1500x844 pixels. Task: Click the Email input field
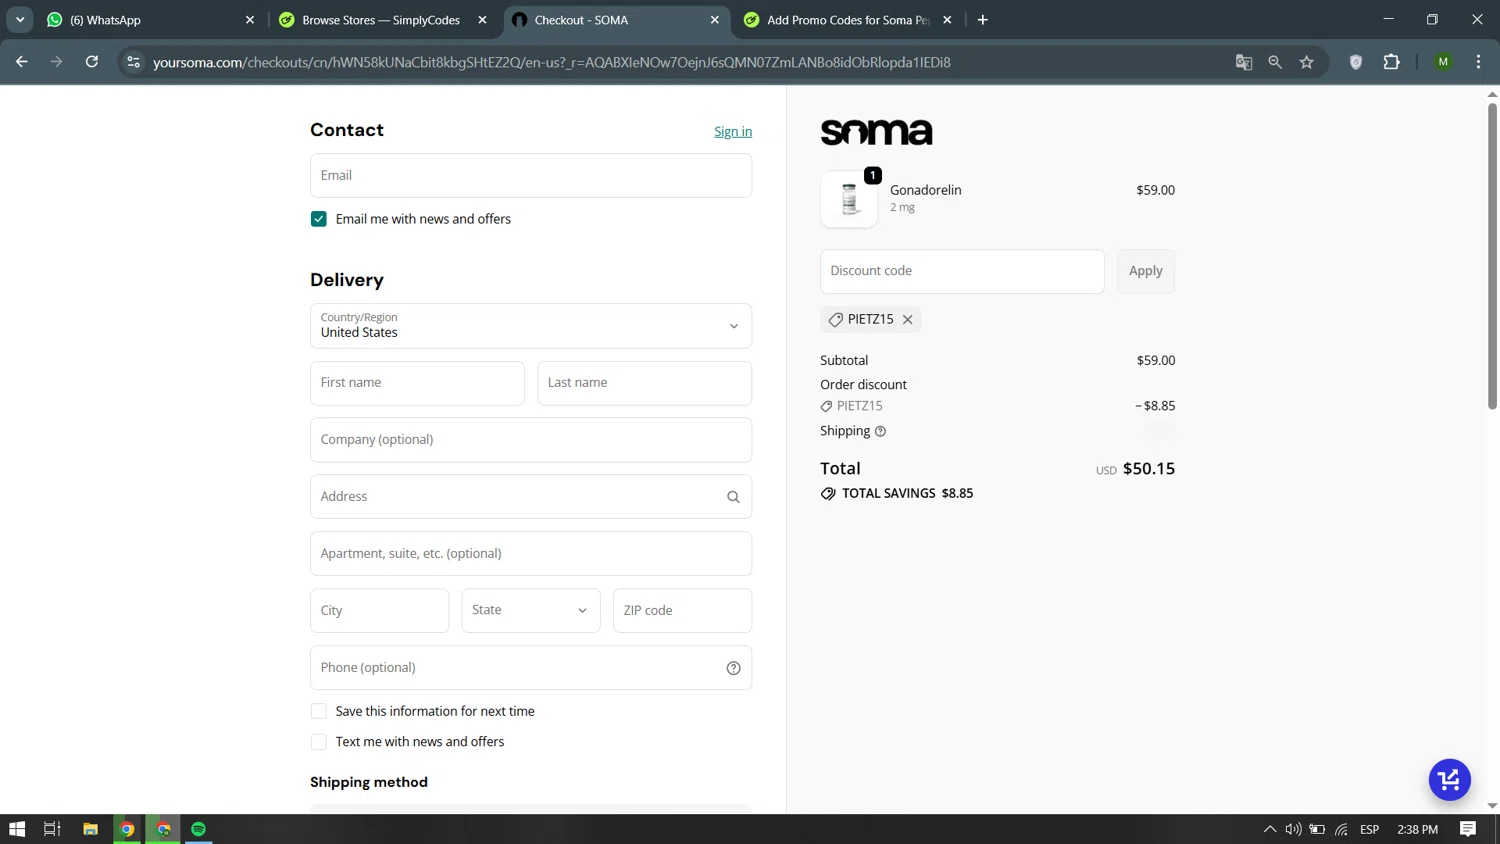click(531, 176)
